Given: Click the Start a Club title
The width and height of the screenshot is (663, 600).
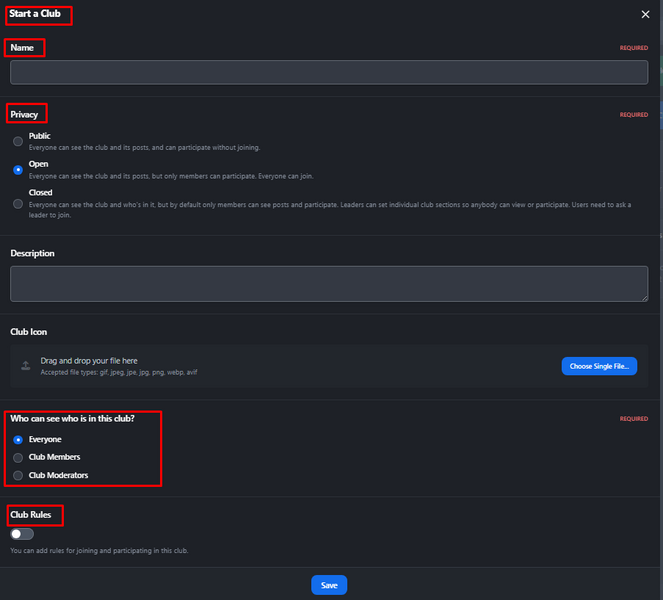Looking at the screenshot, I should tap(35, 14).
